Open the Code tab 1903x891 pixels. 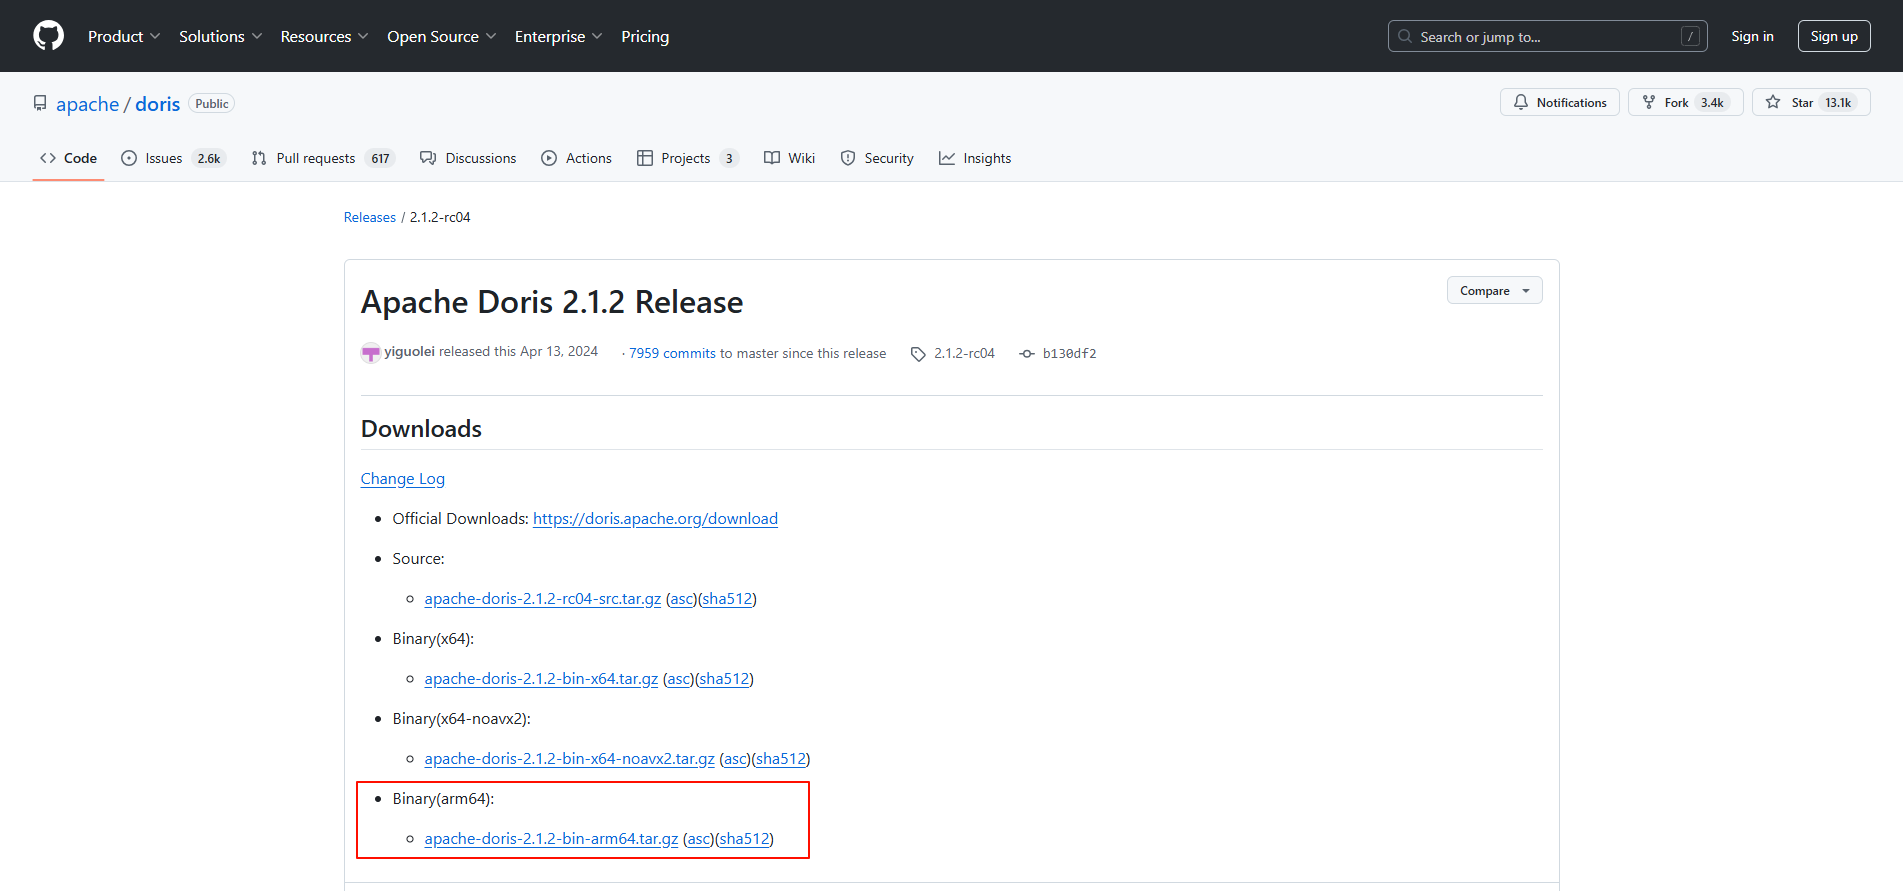coord(68,158)
